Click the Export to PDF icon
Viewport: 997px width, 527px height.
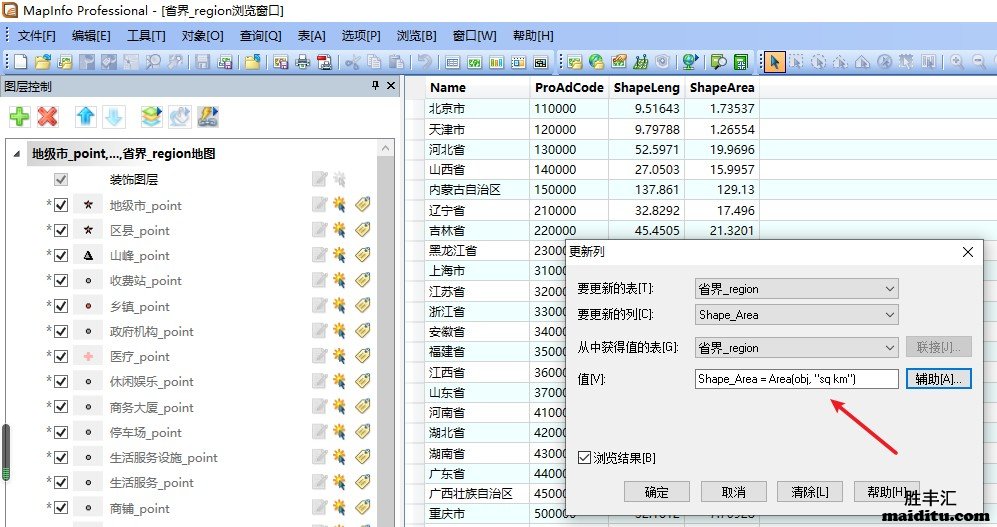tap(324, 62)
